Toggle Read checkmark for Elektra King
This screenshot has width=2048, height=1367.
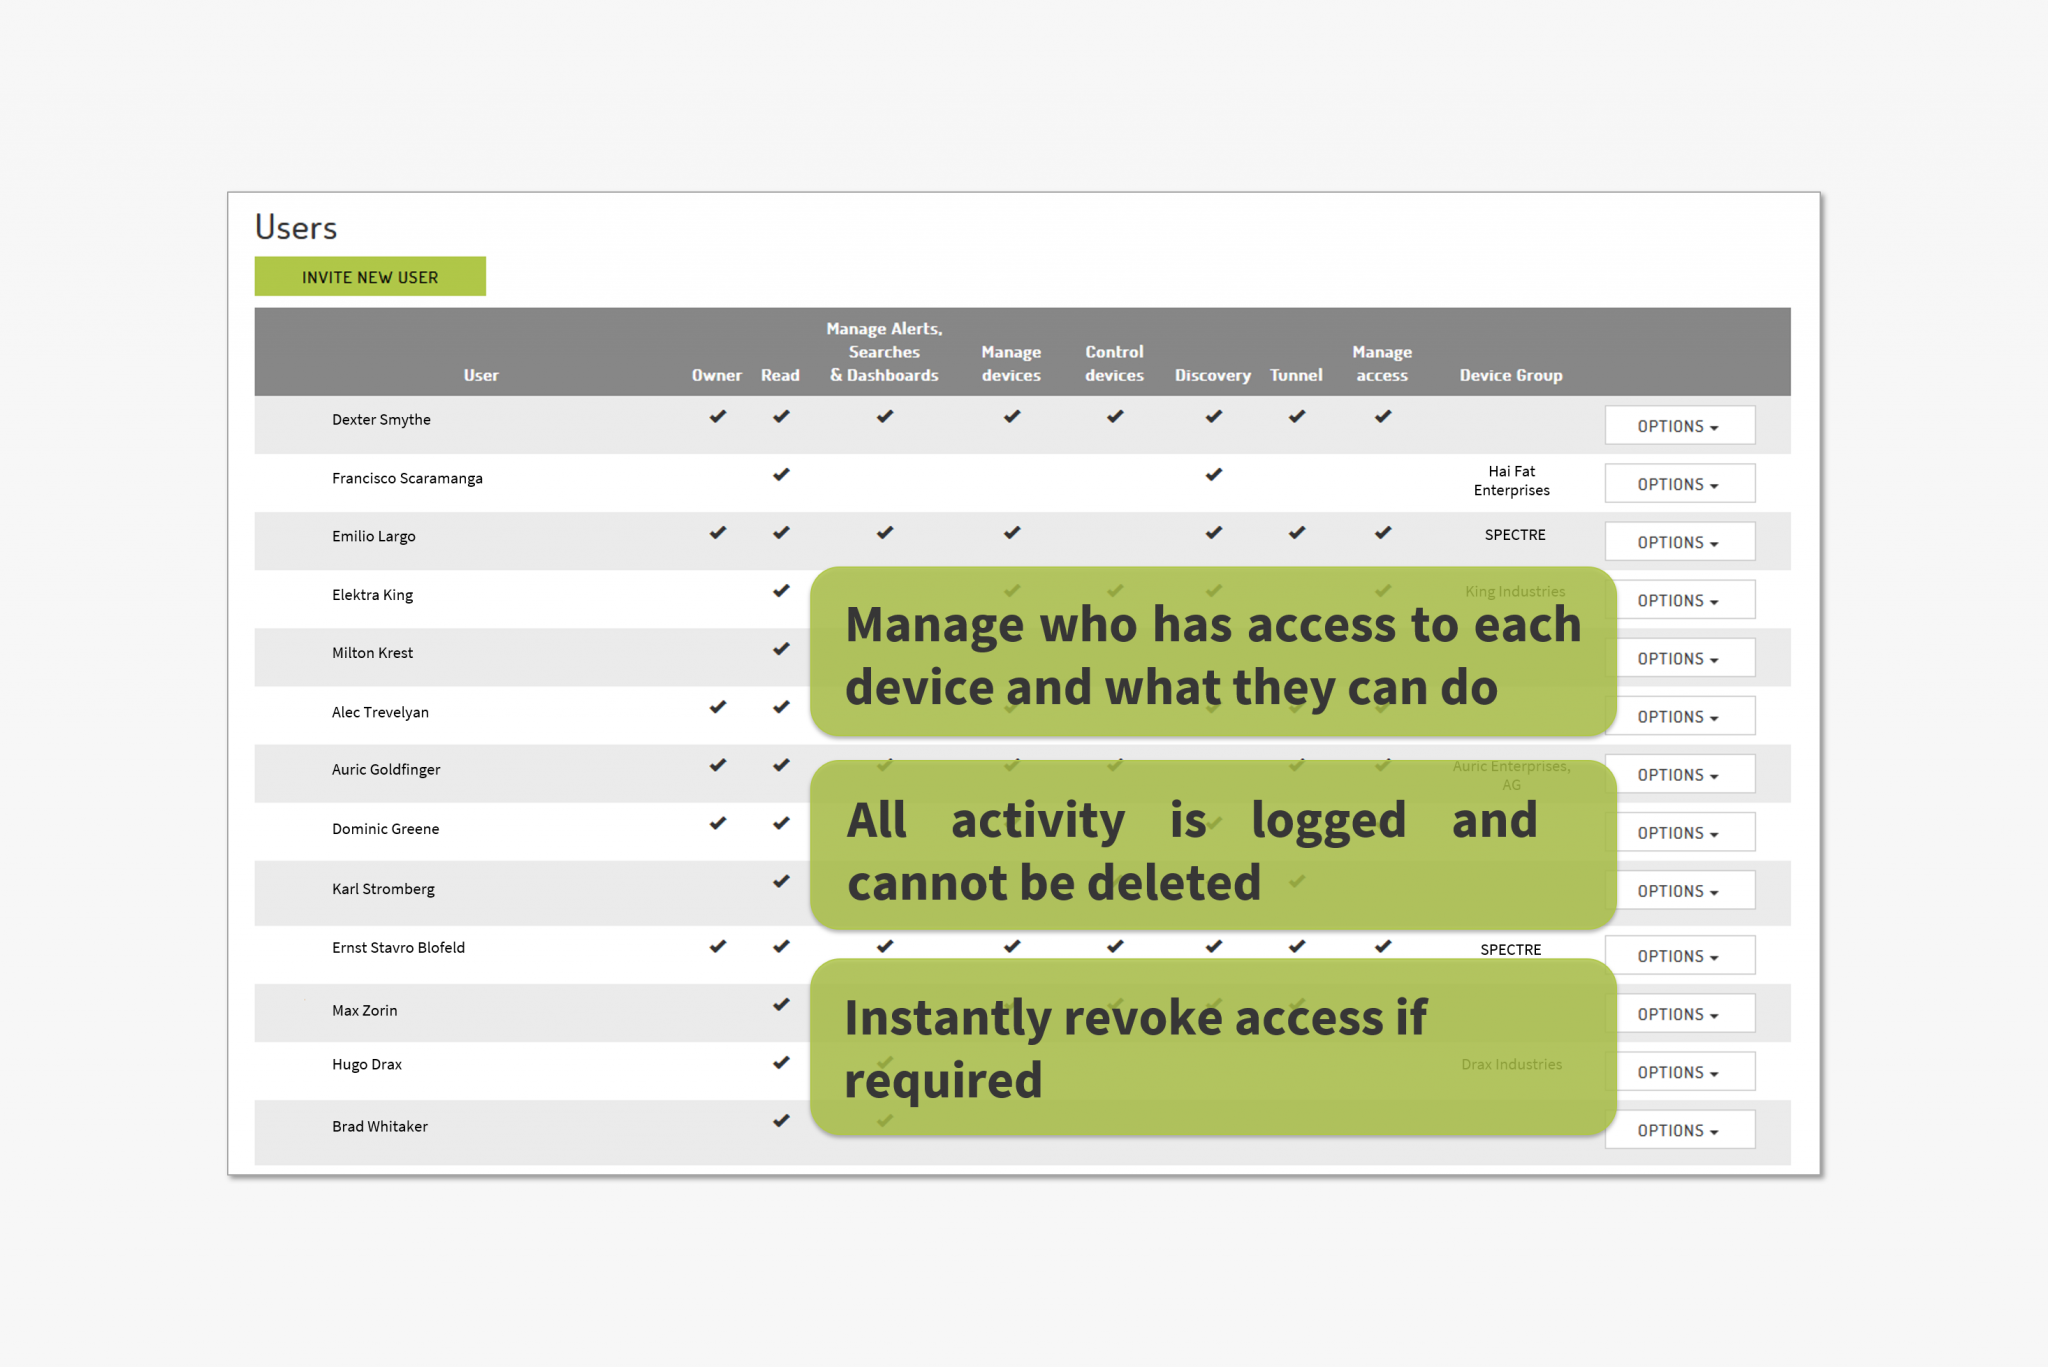click(x=781, y=590)
